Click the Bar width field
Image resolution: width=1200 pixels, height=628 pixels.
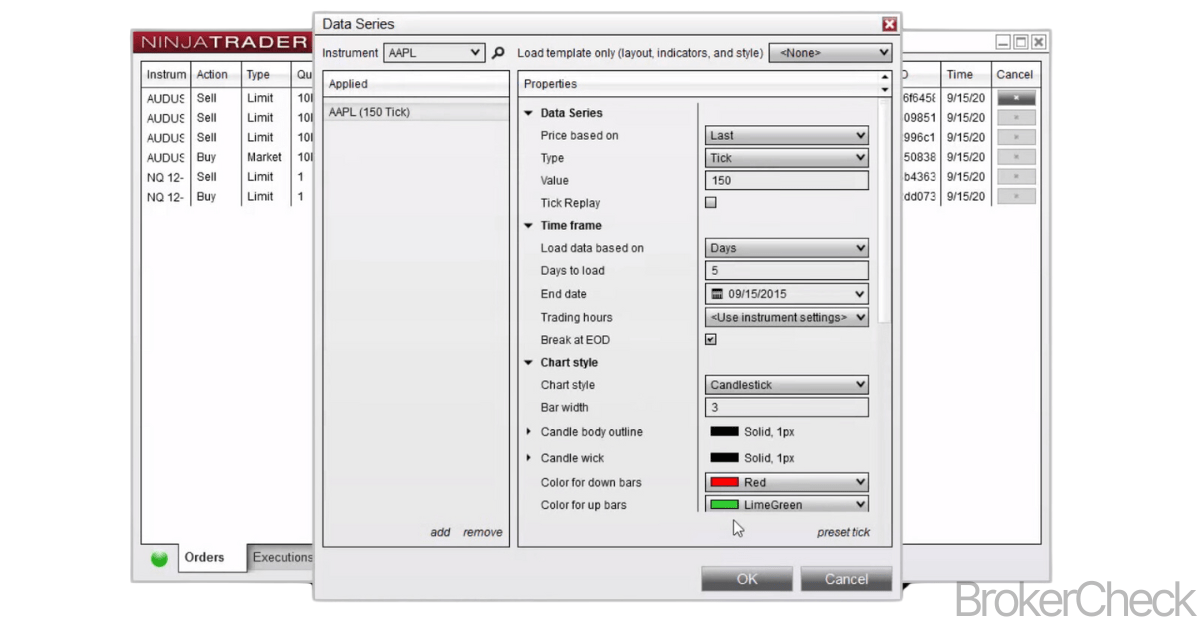[787, 408]
